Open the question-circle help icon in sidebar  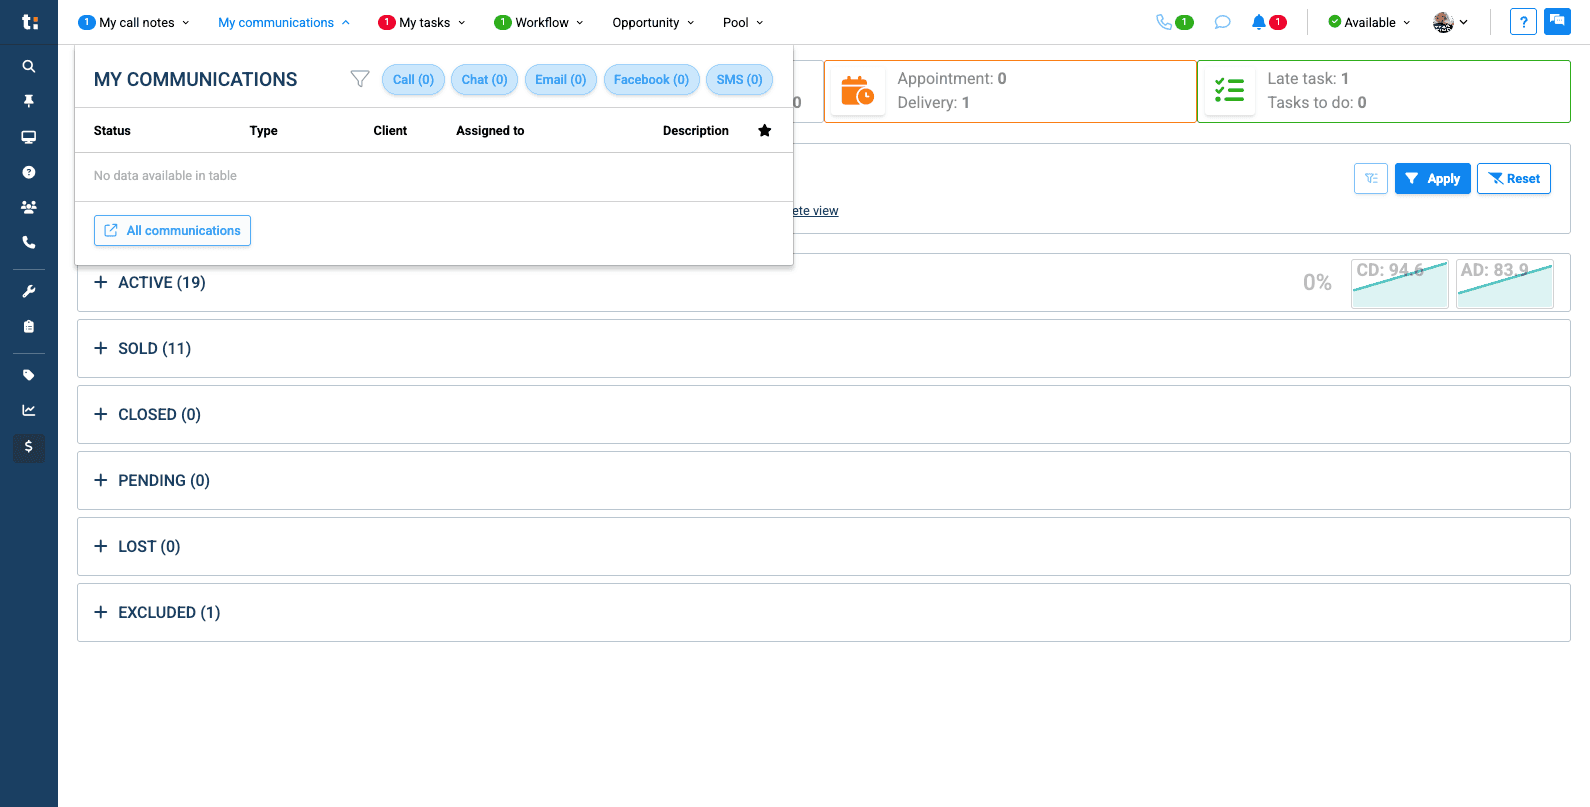29,172
